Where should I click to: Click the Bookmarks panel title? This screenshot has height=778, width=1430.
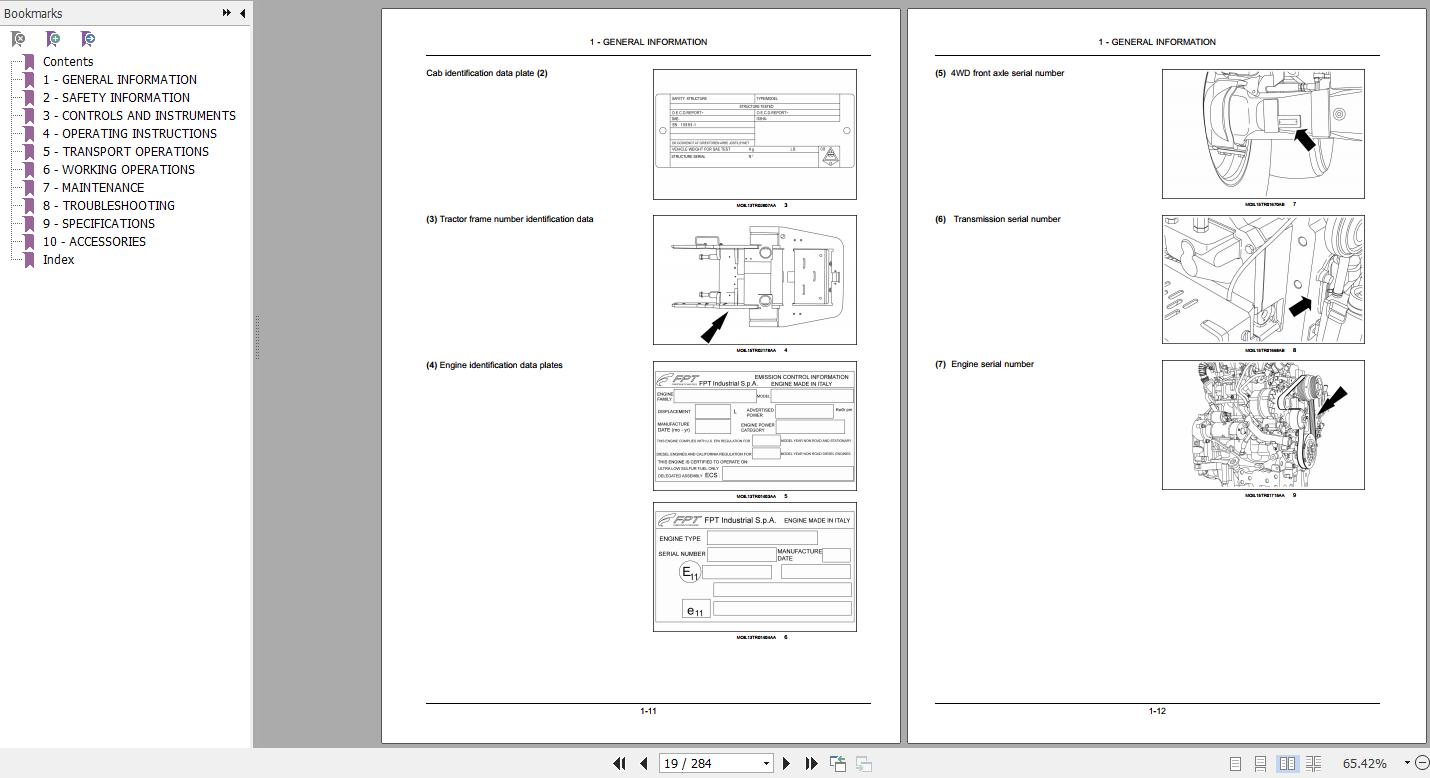tap(33, 13)
